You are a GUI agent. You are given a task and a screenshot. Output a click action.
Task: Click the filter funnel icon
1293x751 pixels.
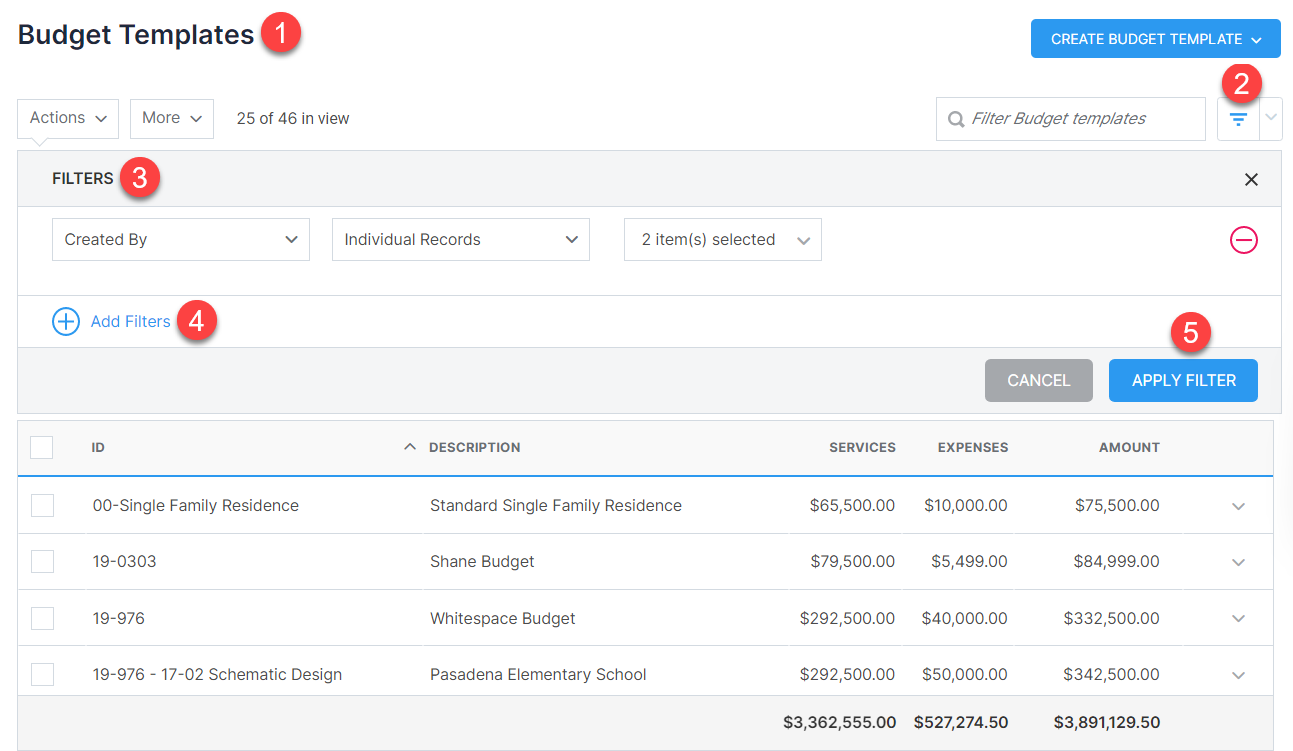coord(1238,118)
